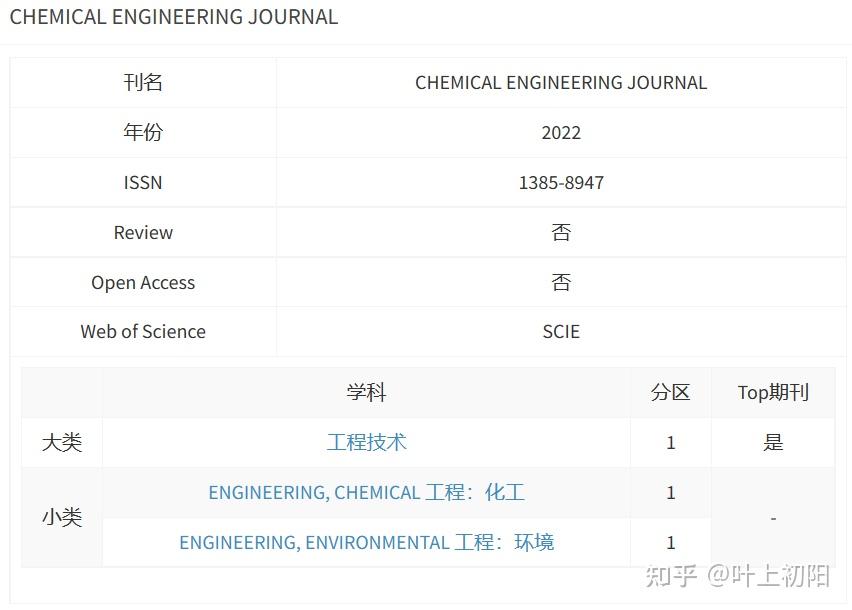
Task: Click the 分区 column header
Action: tap(670, 392)
